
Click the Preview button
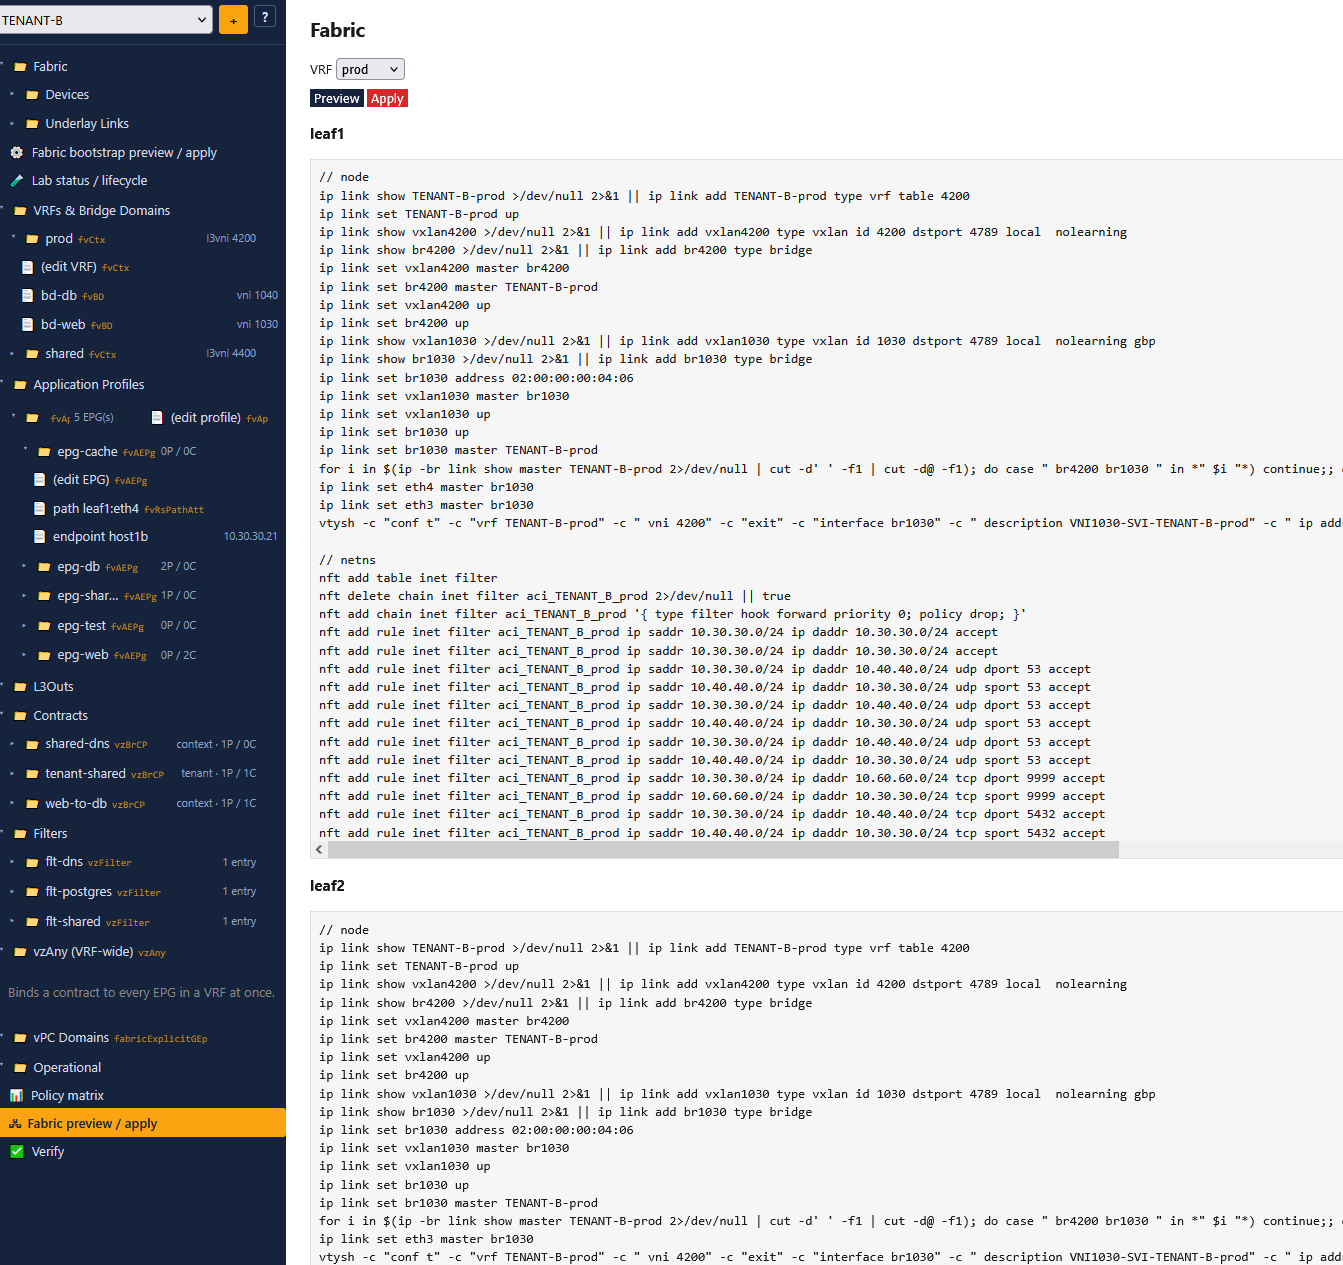point(336,98)
